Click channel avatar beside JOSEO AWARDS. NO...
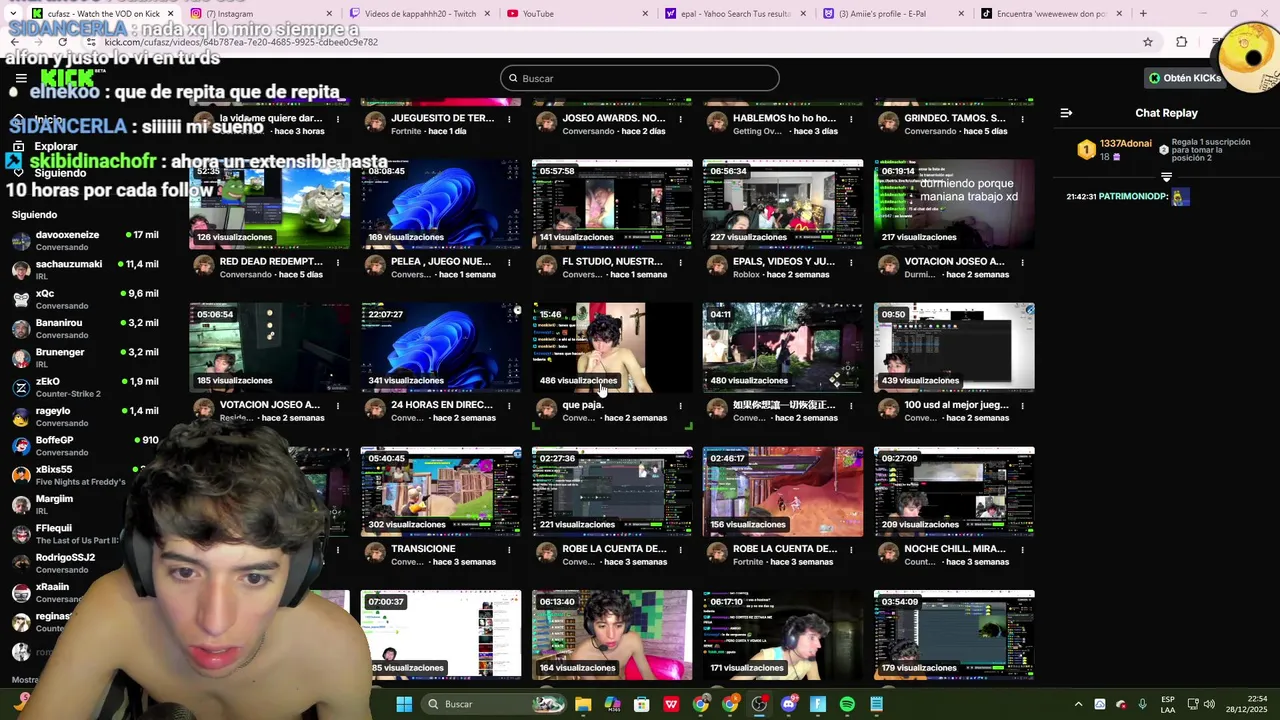1280x720 pixels. (546, 122)
